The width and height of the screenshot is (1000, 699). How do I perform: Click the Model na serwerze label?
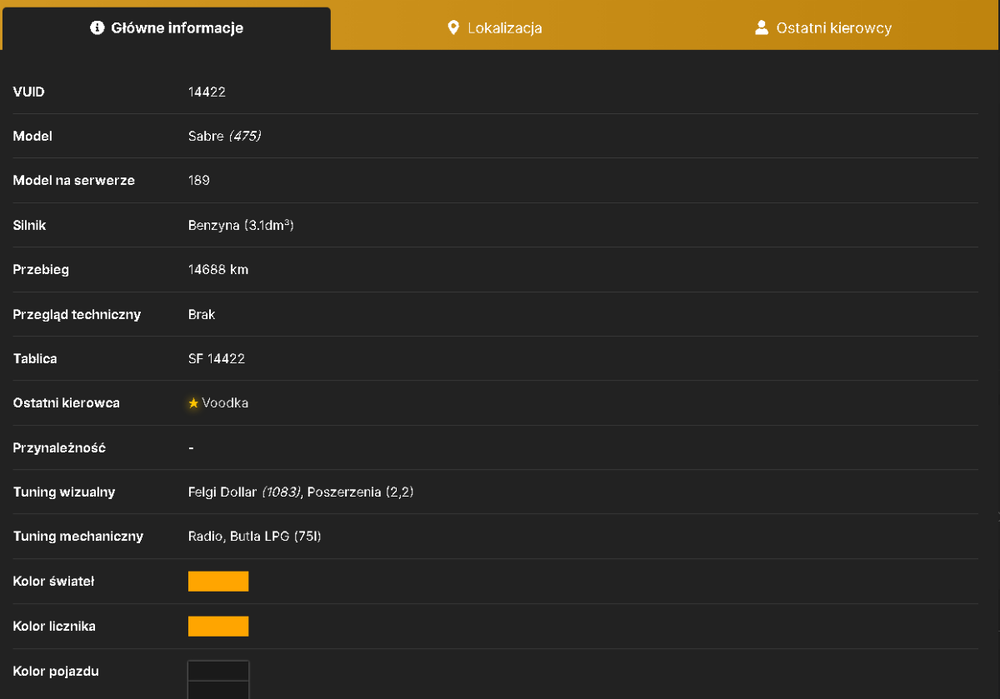(74, 180)
